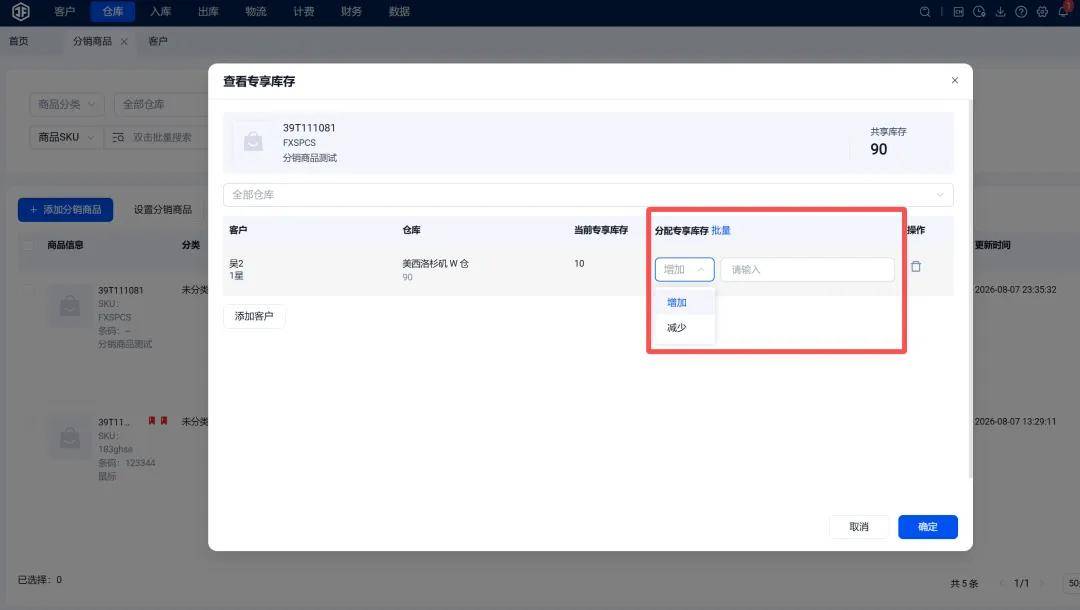Open the help question-mark icon
Image resolution: width=1080 pixels, height=610 pixels.
[1021, 12]
